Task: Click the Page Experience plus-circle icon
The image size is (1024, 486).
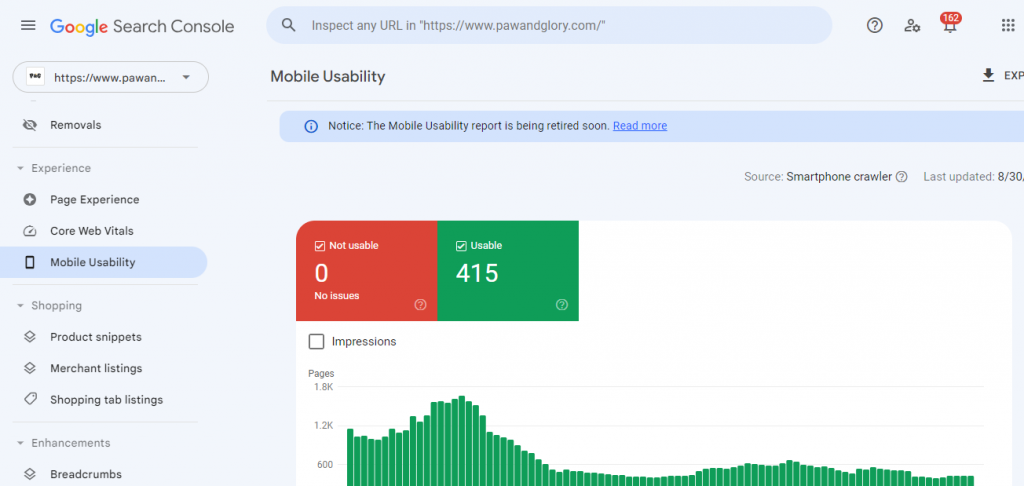Action: tap(30, 199)
